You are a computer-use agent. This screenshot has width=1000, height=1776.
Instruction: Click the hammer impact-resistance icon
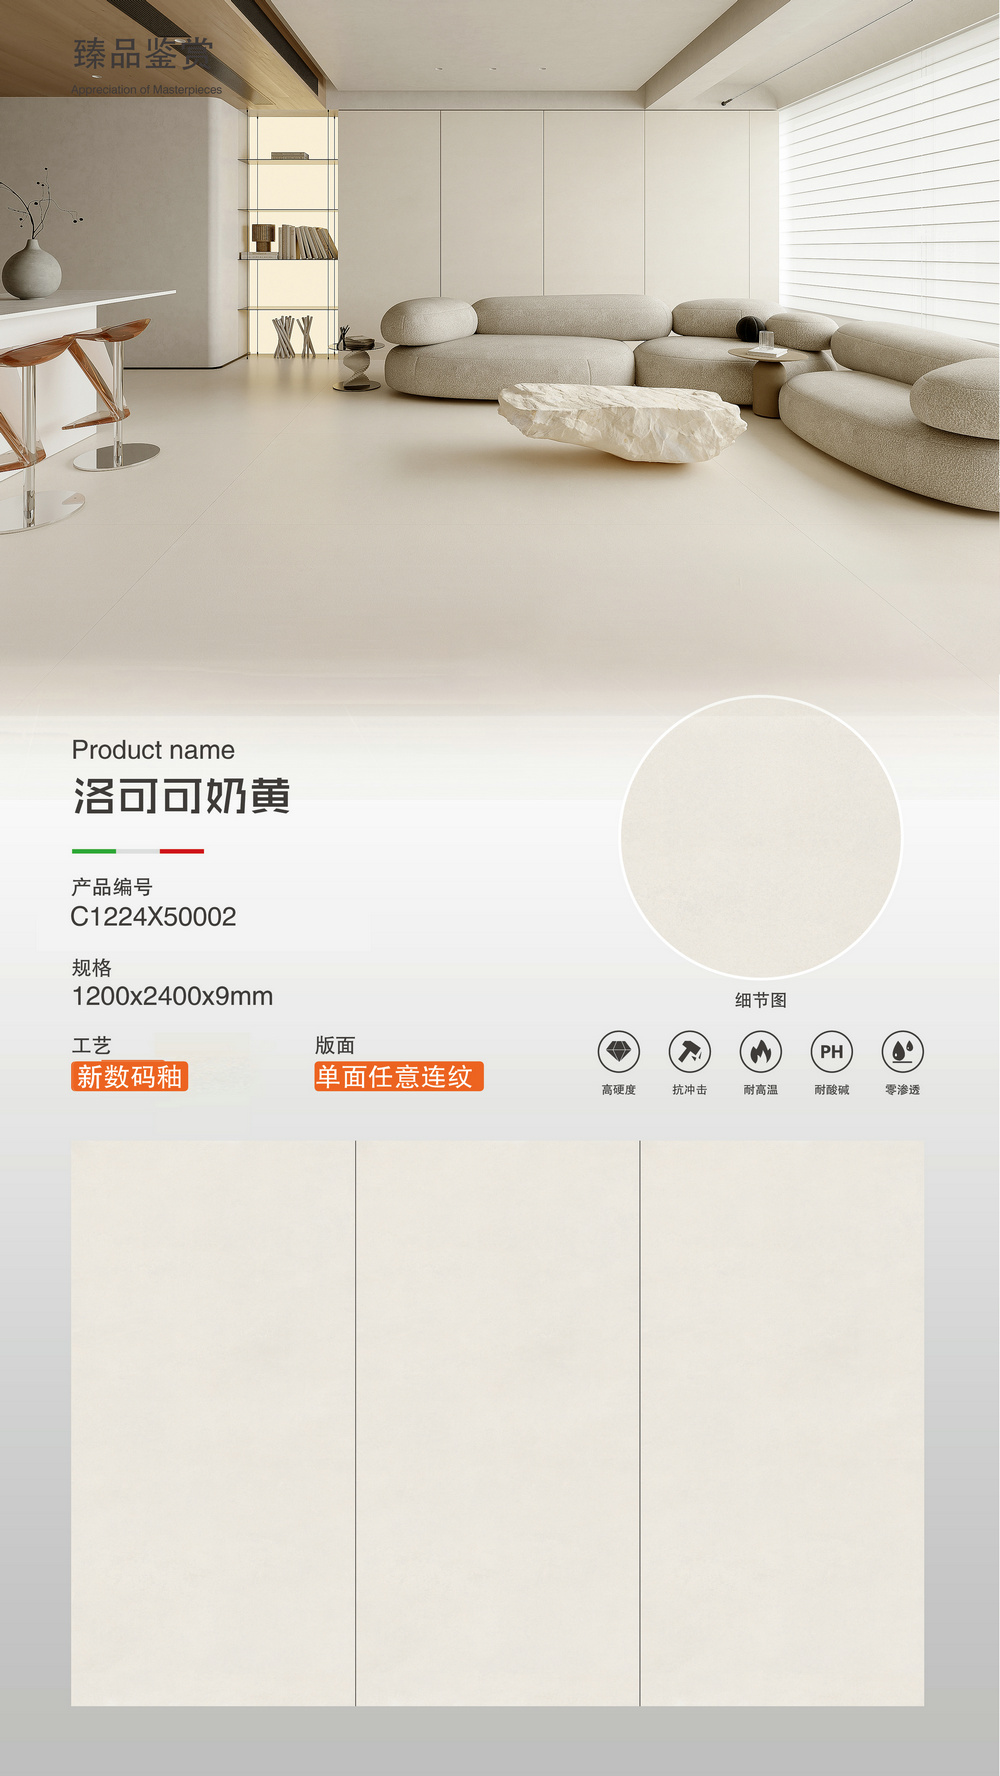690,1052
